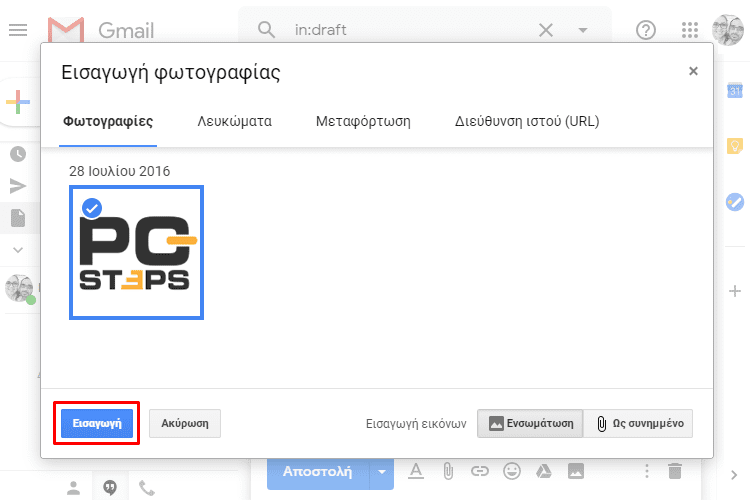This screenshot has height=500, width=750.
Task: Choose Ενσωμάτωση insert mode
Action: click(x=530, y=423)
